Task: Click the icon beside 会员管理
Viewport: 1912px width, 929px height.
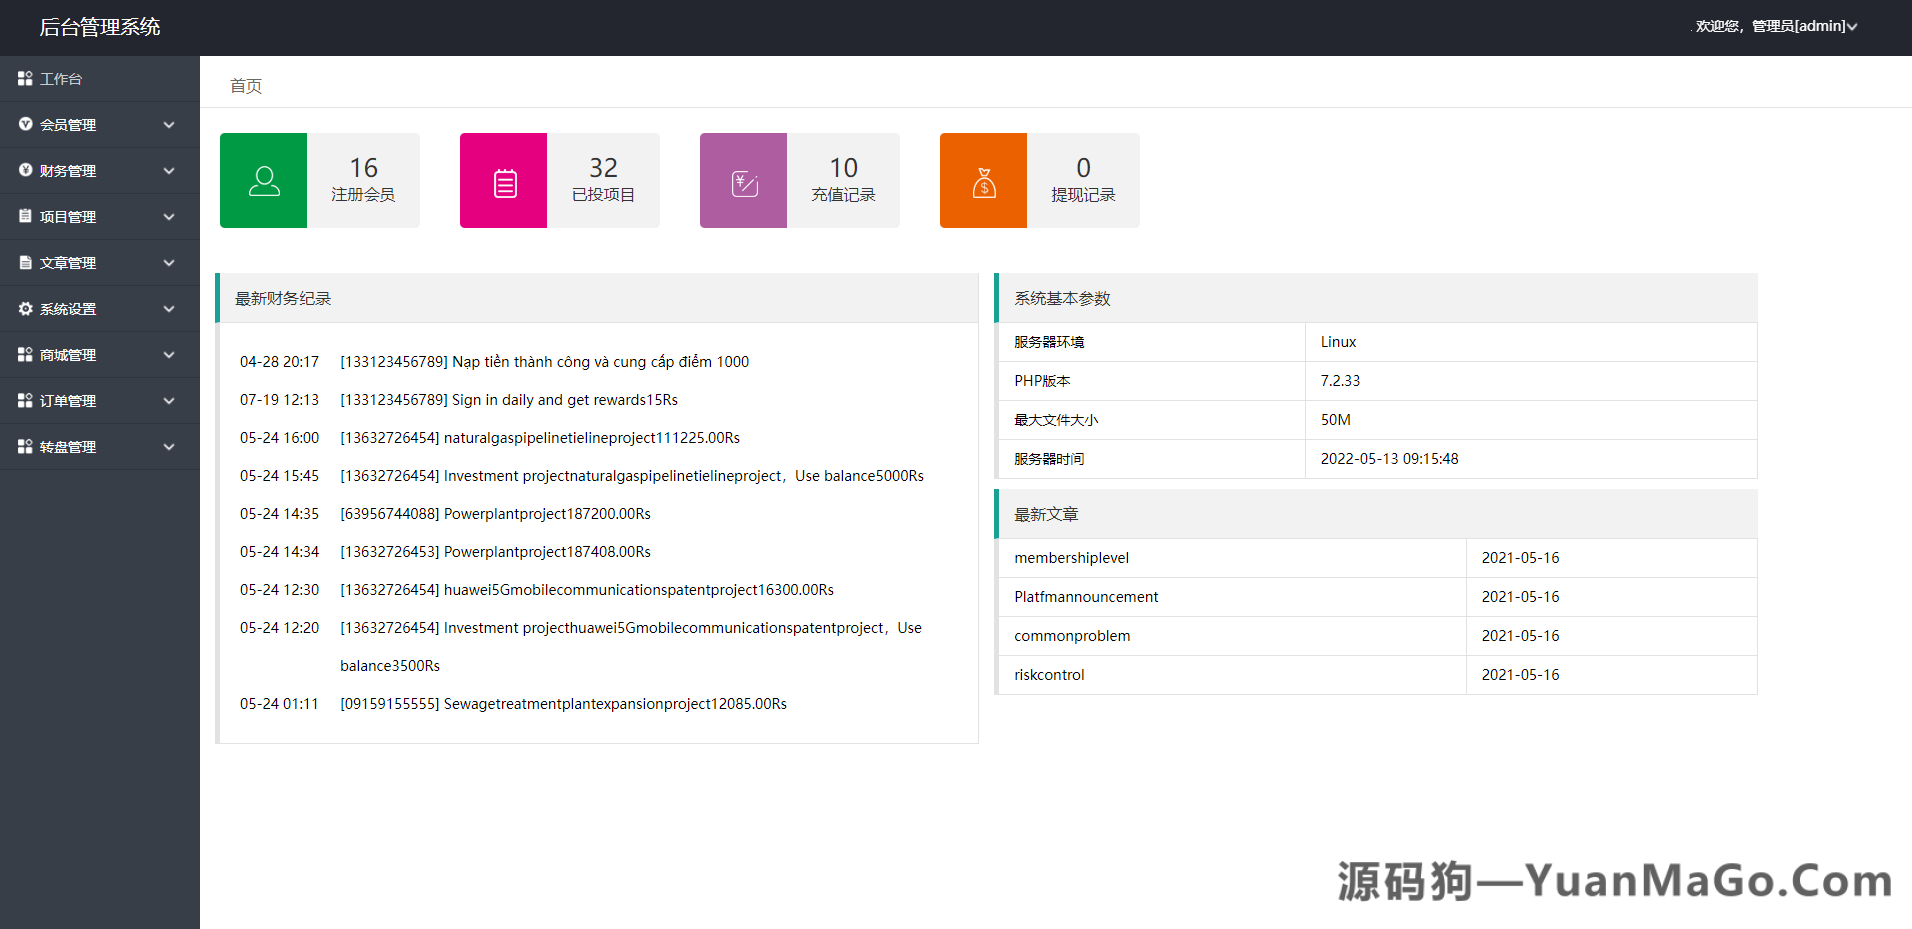Action: click(x=25, y=125)
